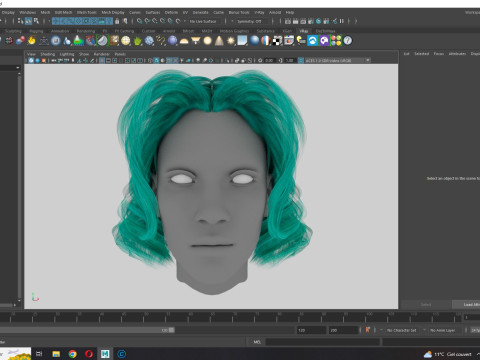This screenshot has height=360, width=480.
Task: Click the Attribute Editor Focus menu
Action: pyautogui.click(x=439, y=54)
